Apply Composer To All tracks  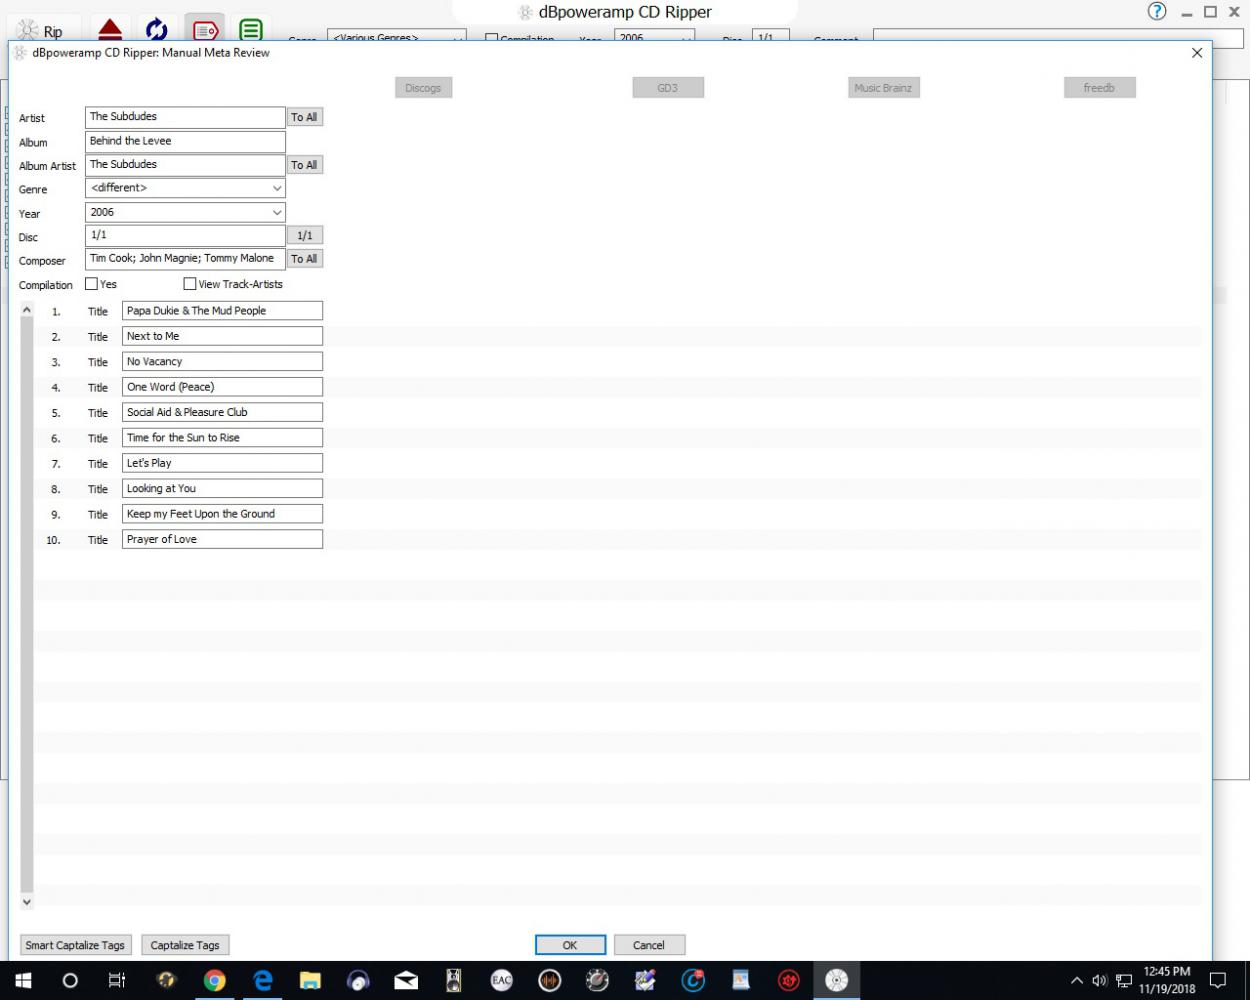point(304,259)
